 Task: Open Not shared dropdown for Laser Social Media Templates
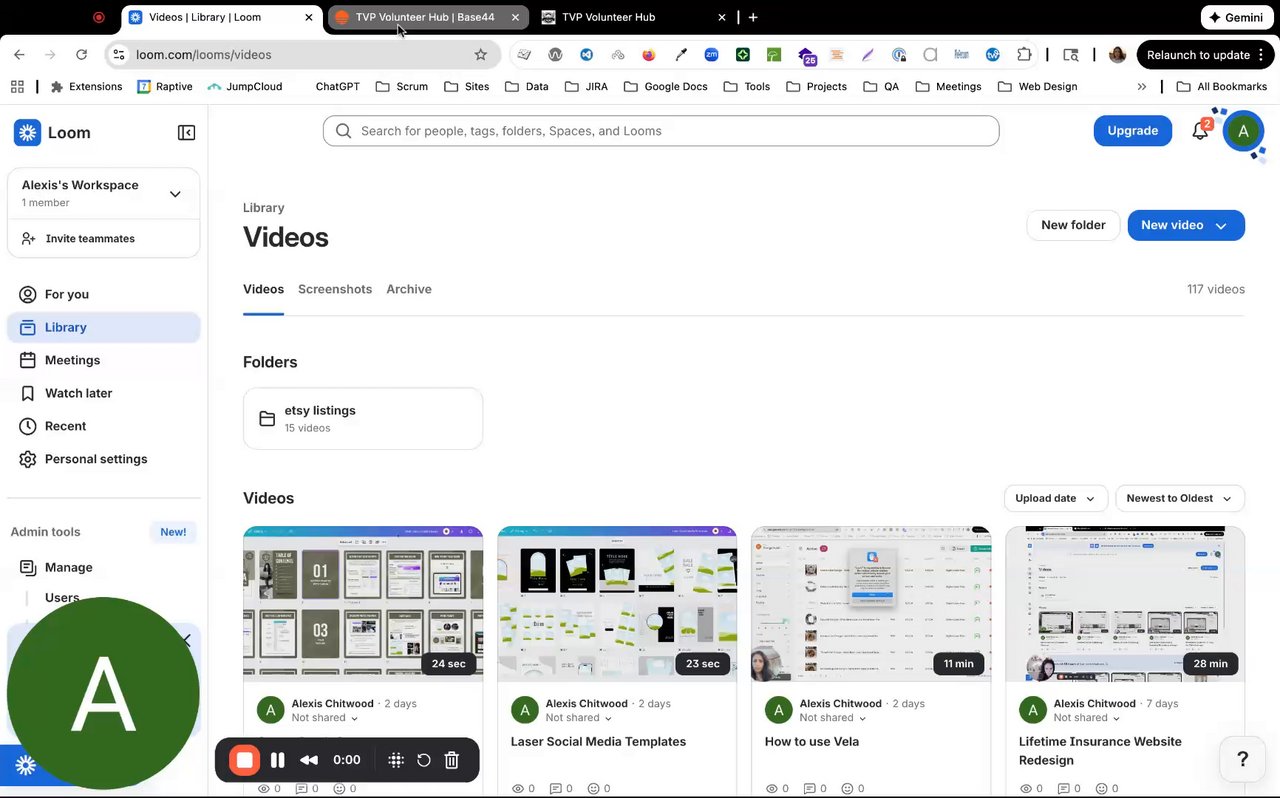(x=579, y=718)
